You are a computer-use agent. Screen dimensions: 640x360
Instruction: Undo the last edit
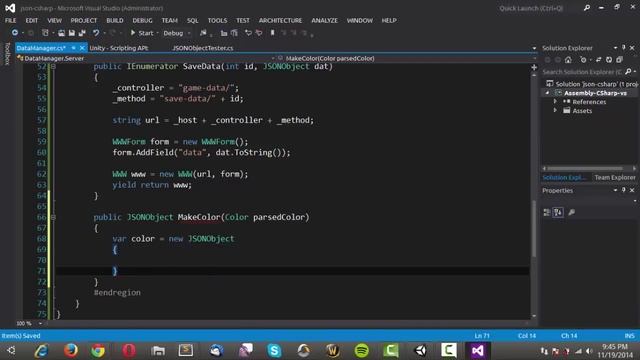click(x=96, y=33)
